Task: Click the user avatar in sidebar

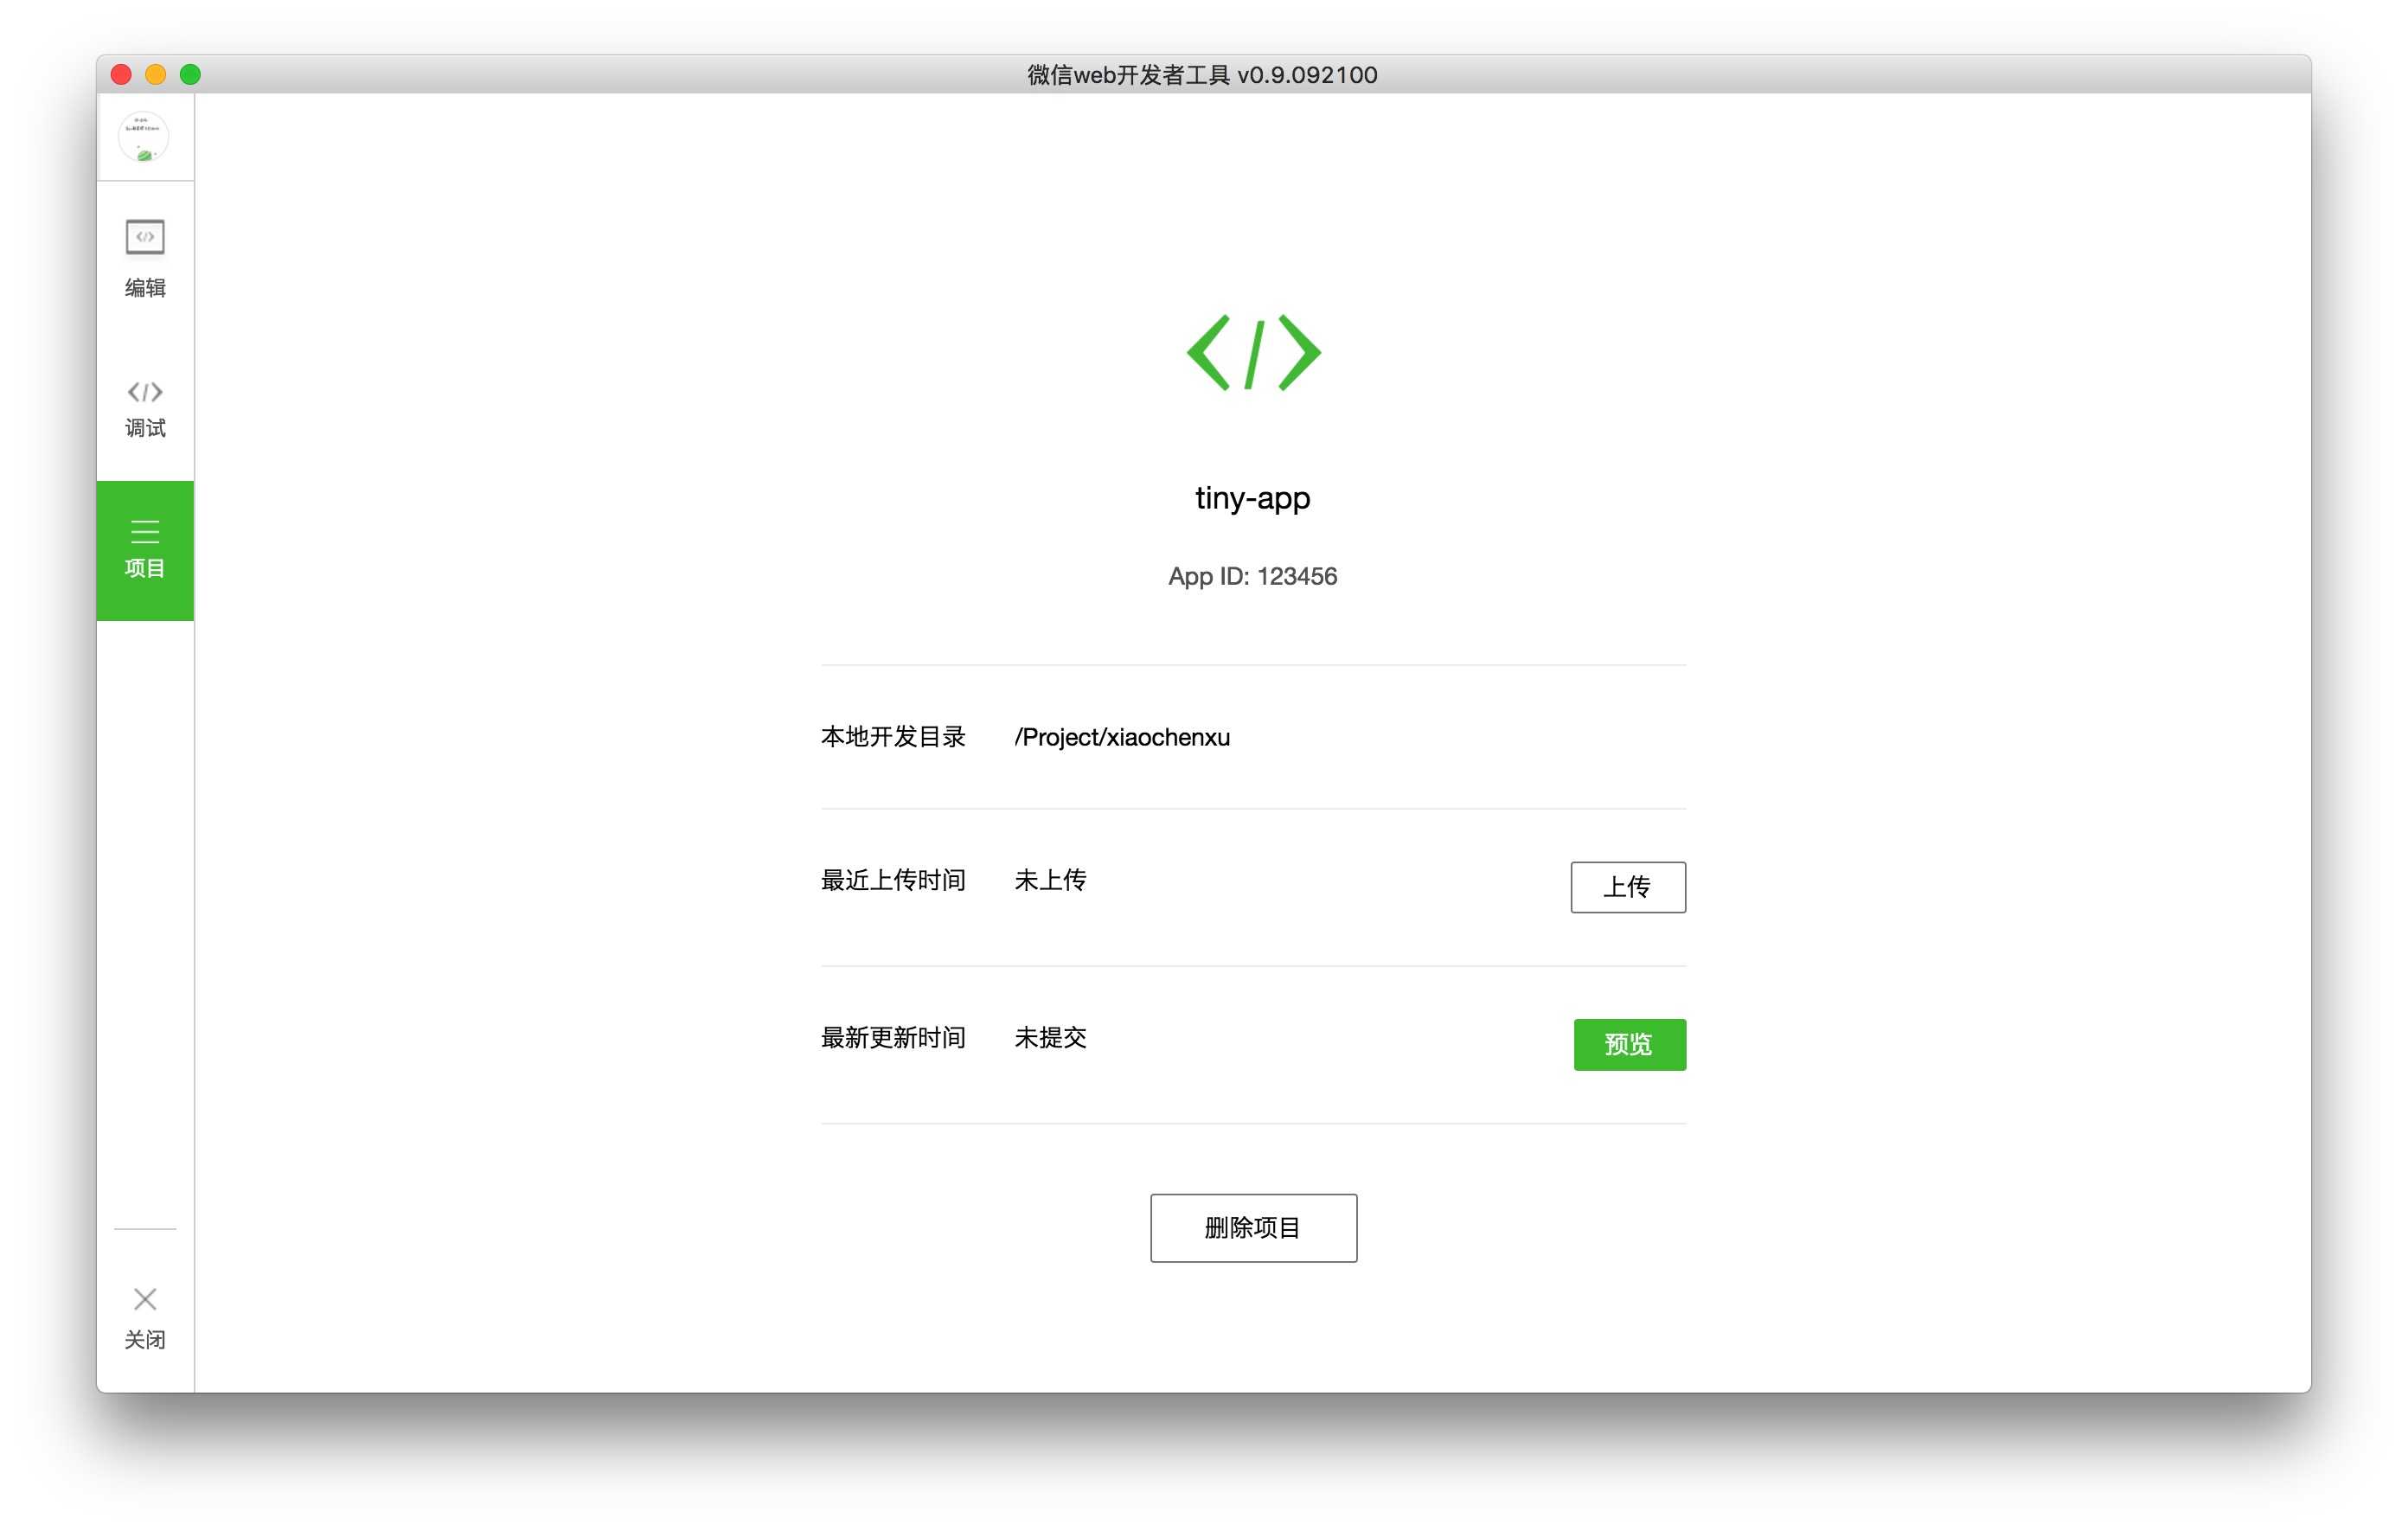Action: [144, 137]
